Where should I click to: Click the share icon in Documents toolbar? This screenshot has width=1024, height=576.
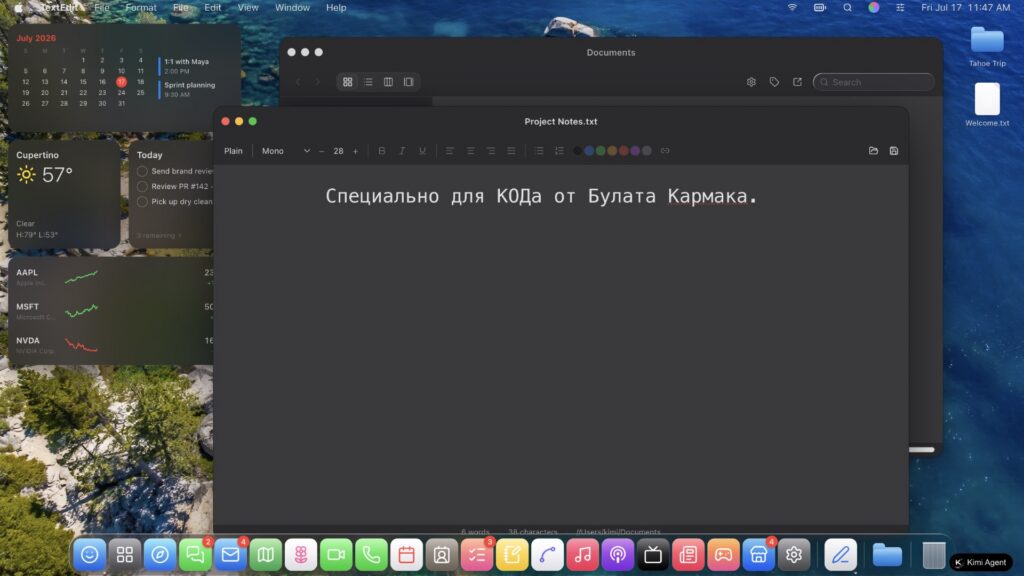(x=797, y=82)
